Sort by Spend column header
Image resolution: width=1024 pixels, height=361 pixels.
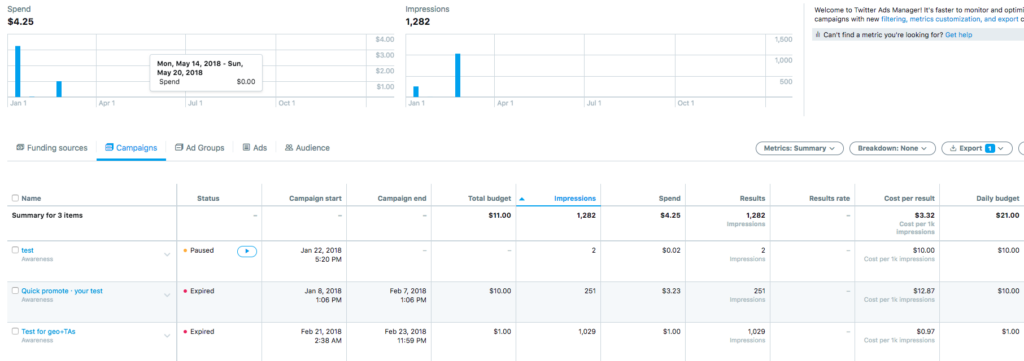(669, 198)
